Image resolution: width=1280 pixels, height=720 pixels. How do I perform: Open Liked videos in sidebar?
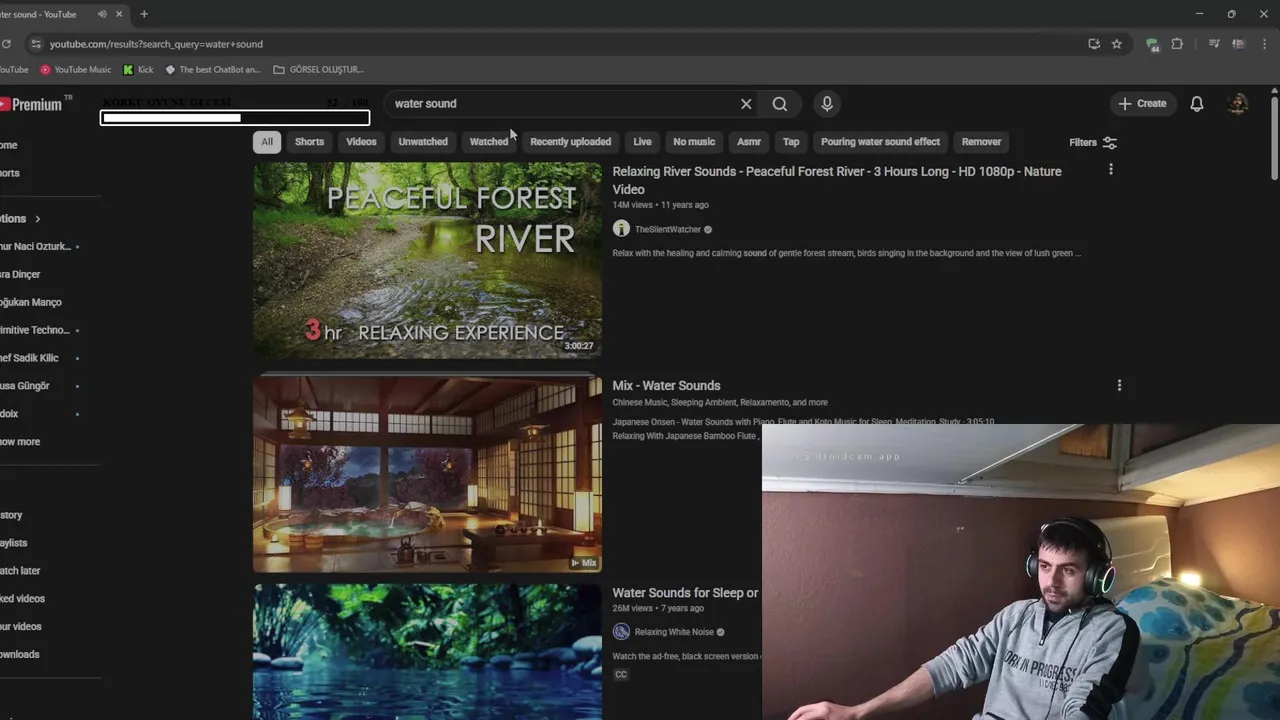tap(22, 599)
